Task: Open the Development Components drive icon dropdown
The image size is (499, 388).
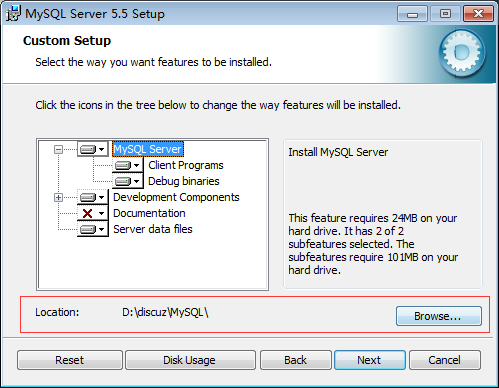Action: click(93, 197)
